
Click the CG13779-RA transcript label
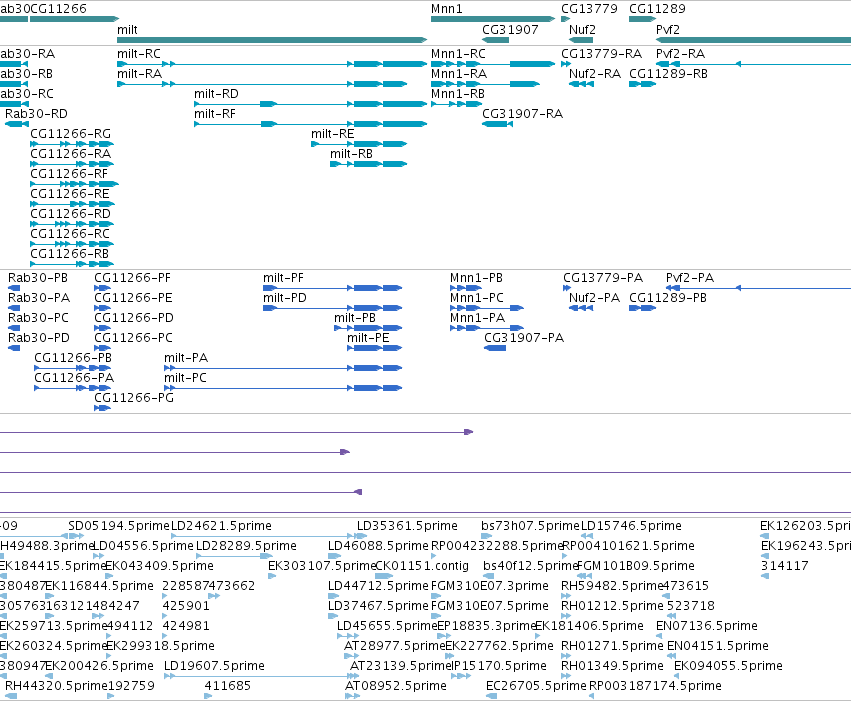tap(601, 54)
